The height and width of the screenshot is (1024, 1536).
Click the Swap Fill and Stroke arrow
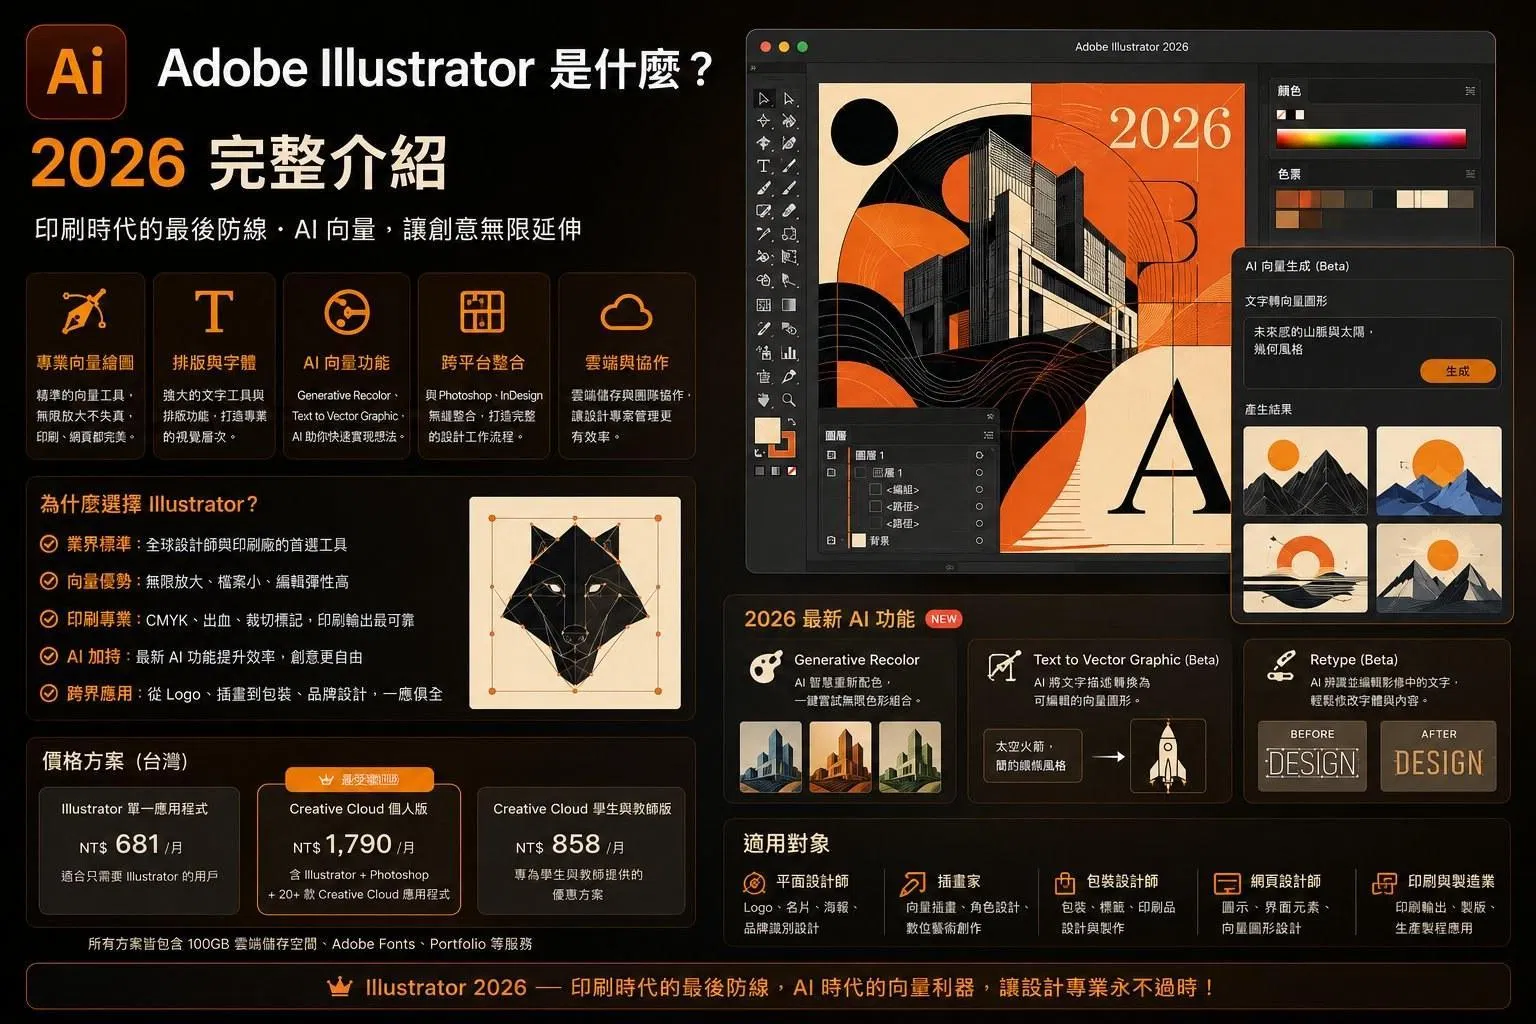[791, 422]
